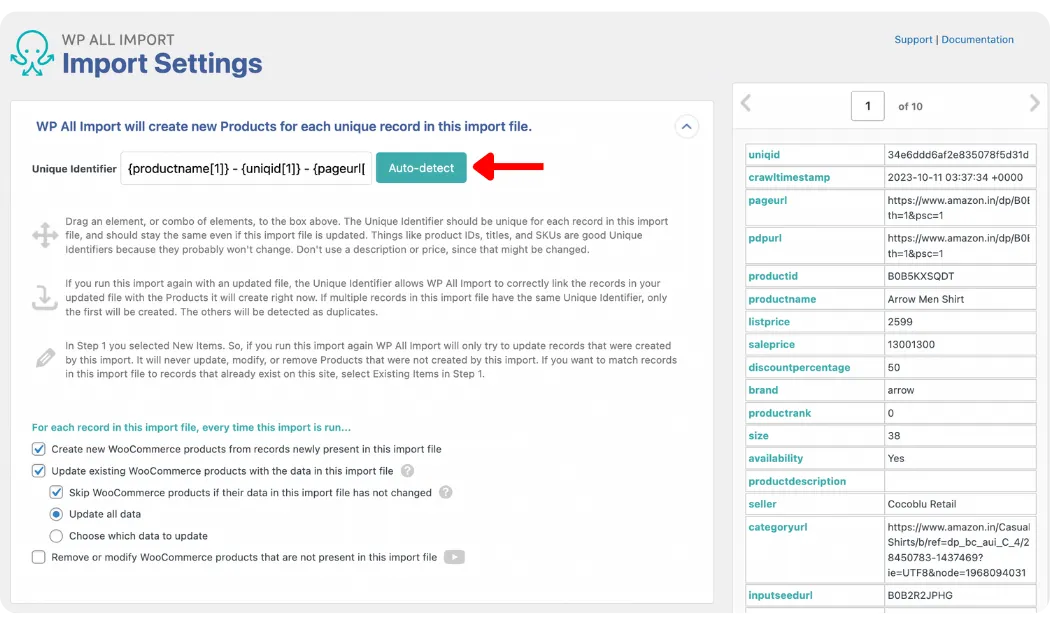Uncheck creating new WooCommerce products from records

[x=38, y=448]
